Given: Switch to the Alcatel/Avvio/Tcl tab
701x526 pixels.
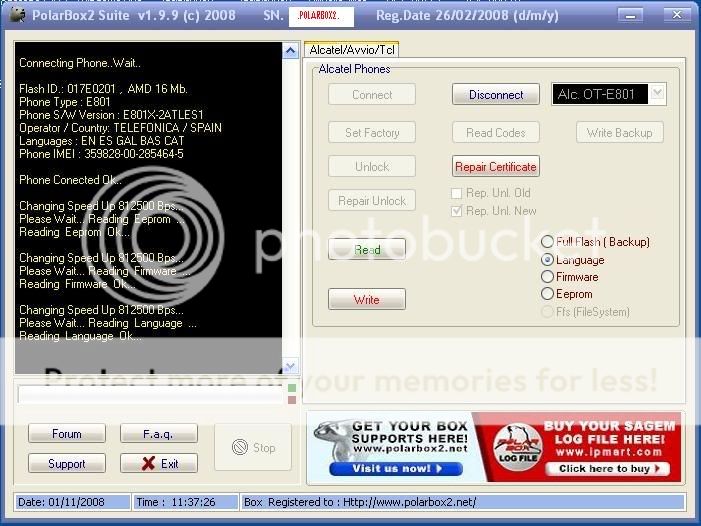Looking at the screenshot, I should (351, 50).
